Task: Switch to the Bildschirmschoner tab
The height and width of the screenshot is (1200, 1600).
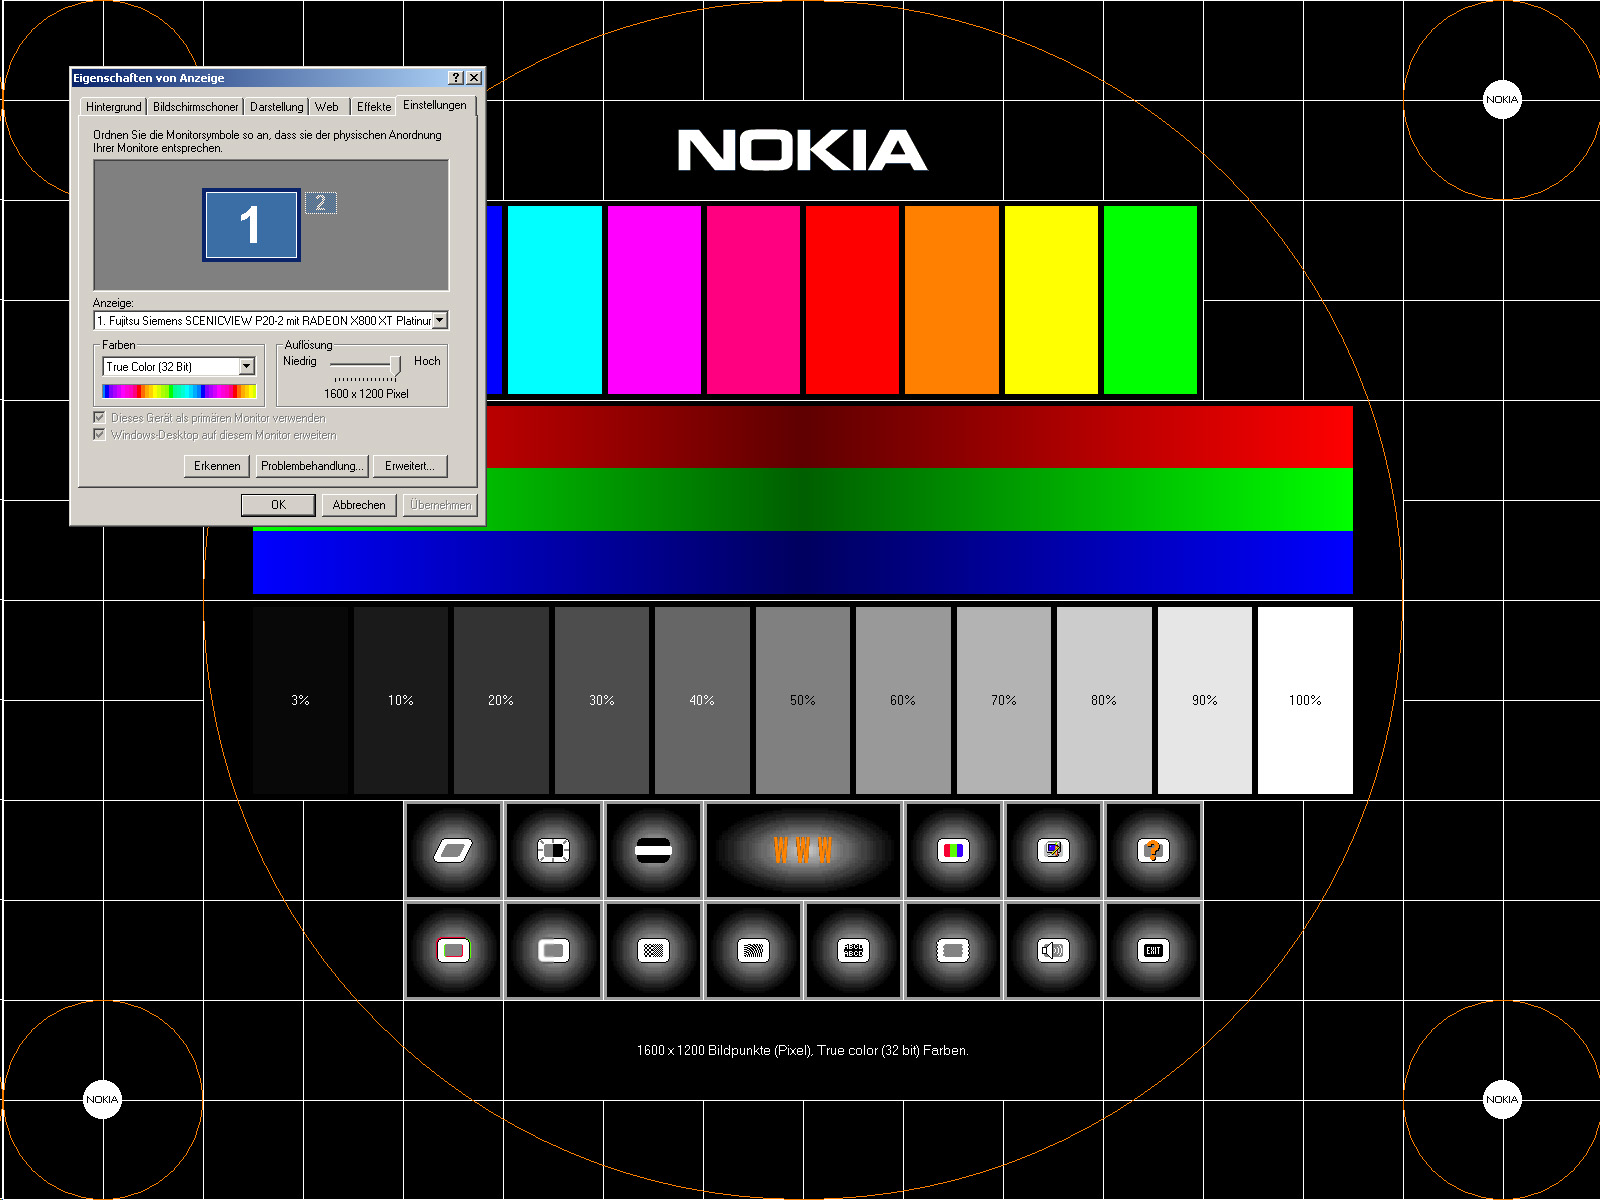Action: [x=195, y=107]
